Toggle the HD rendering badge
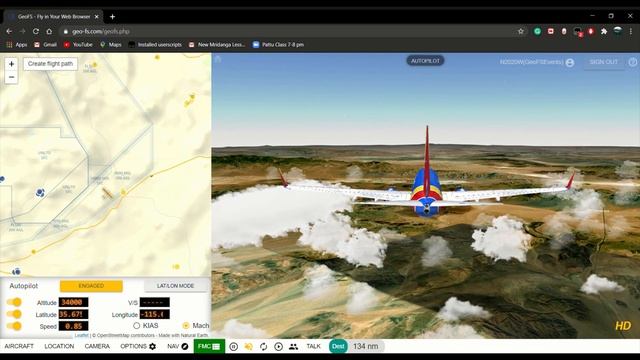This screenshot has width=640, height=360. (623, 326)
